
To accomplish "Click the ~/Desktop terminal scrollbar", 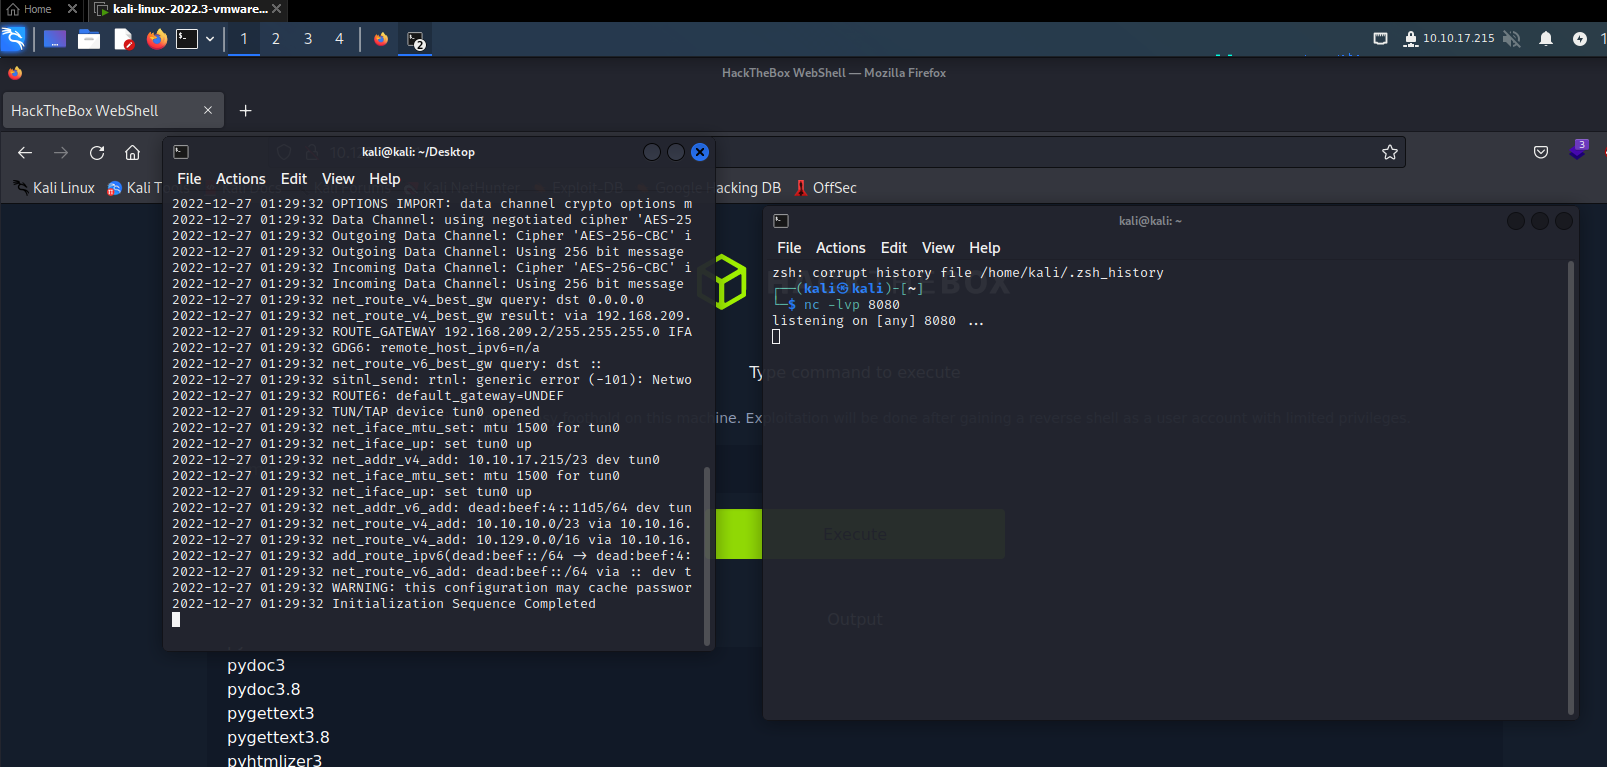I will tap(707, 555).
